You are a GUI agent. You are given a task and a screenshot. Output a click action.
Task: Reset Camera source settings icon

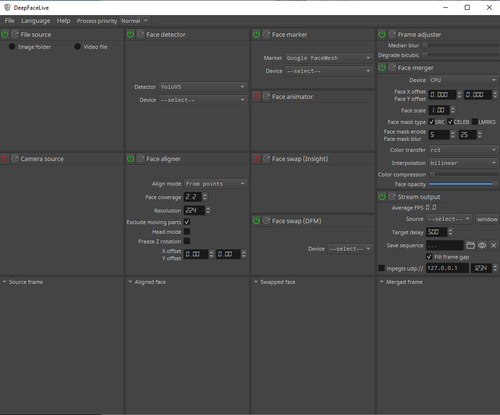click(15, 159)
